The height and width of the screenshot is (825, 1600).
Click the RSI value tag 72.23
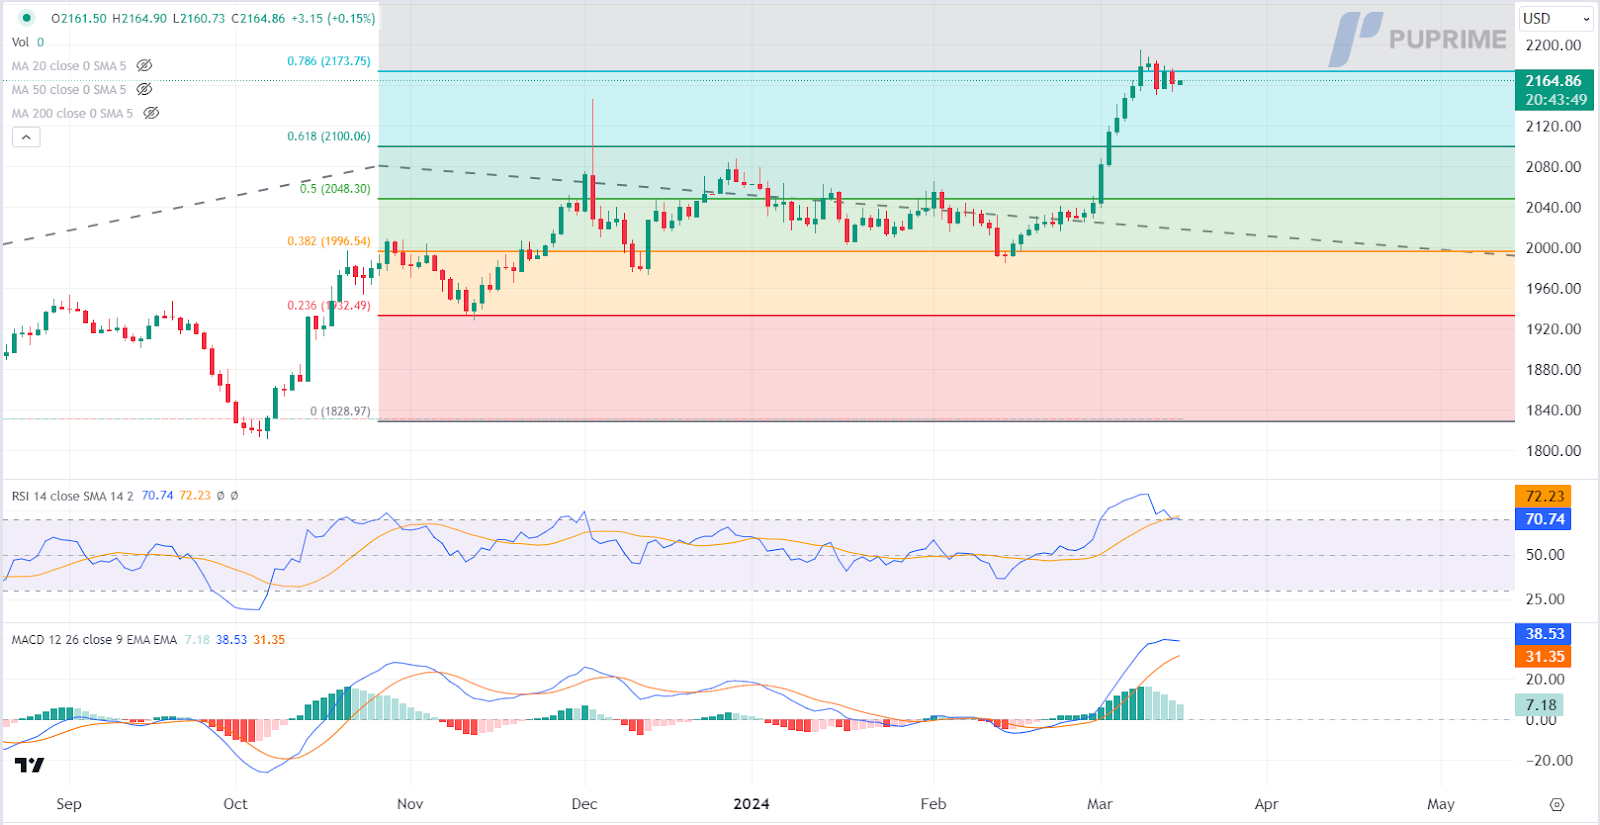1545,496
